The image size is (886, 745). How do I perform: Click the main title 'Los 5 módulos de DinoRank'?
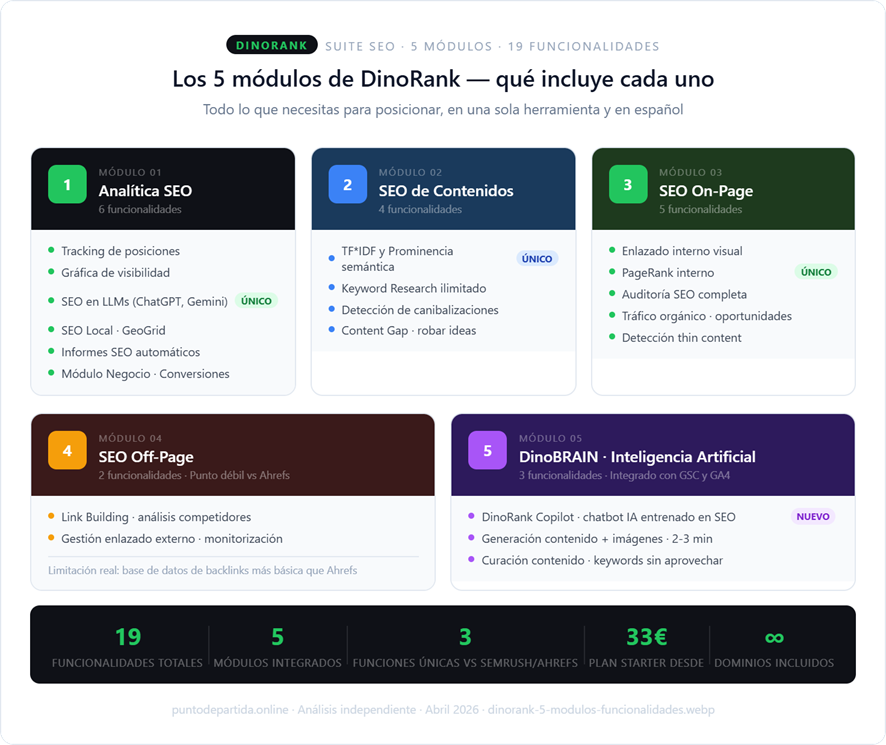(443, 79)
